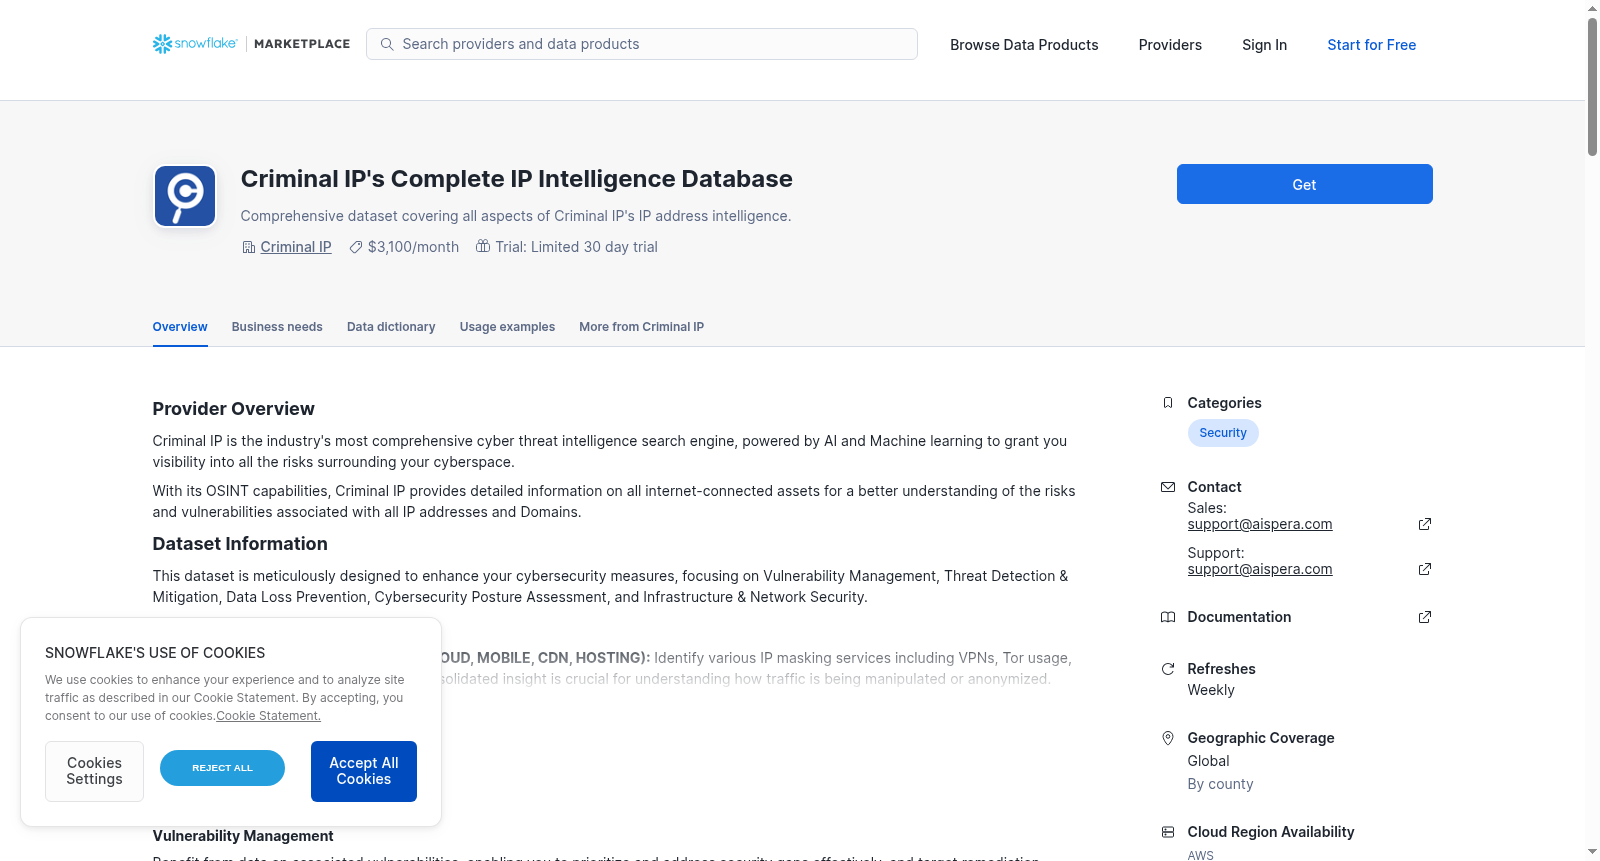Click the Contact envelope icon
The width and height of the screenshot is (1600, 861).
pyautogui.click(x=1168, y=487)
